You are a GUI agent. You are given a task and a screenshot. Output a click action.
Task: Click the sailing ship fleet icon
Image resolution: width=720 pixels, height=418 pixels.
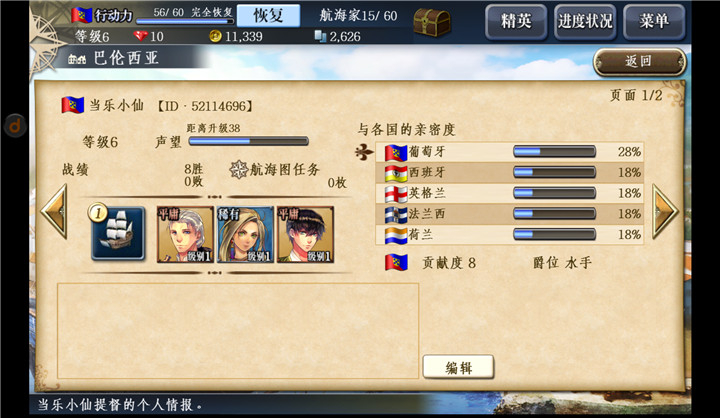[x=118, y=234]
